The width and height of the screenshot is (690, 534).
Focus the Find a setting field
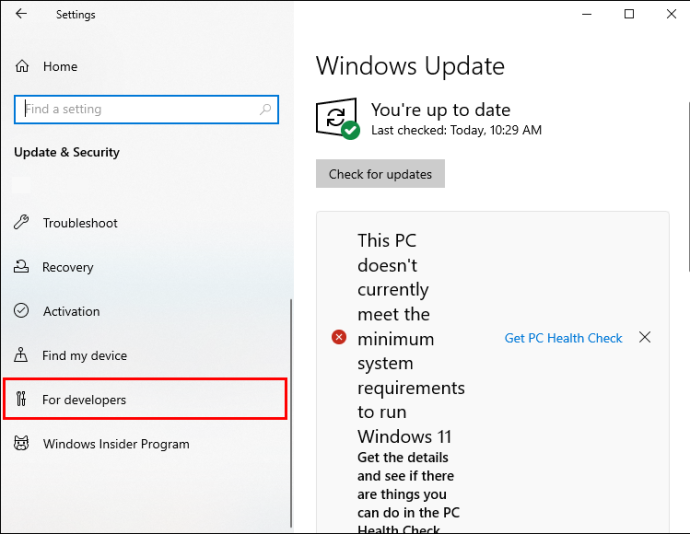point(146,109)
